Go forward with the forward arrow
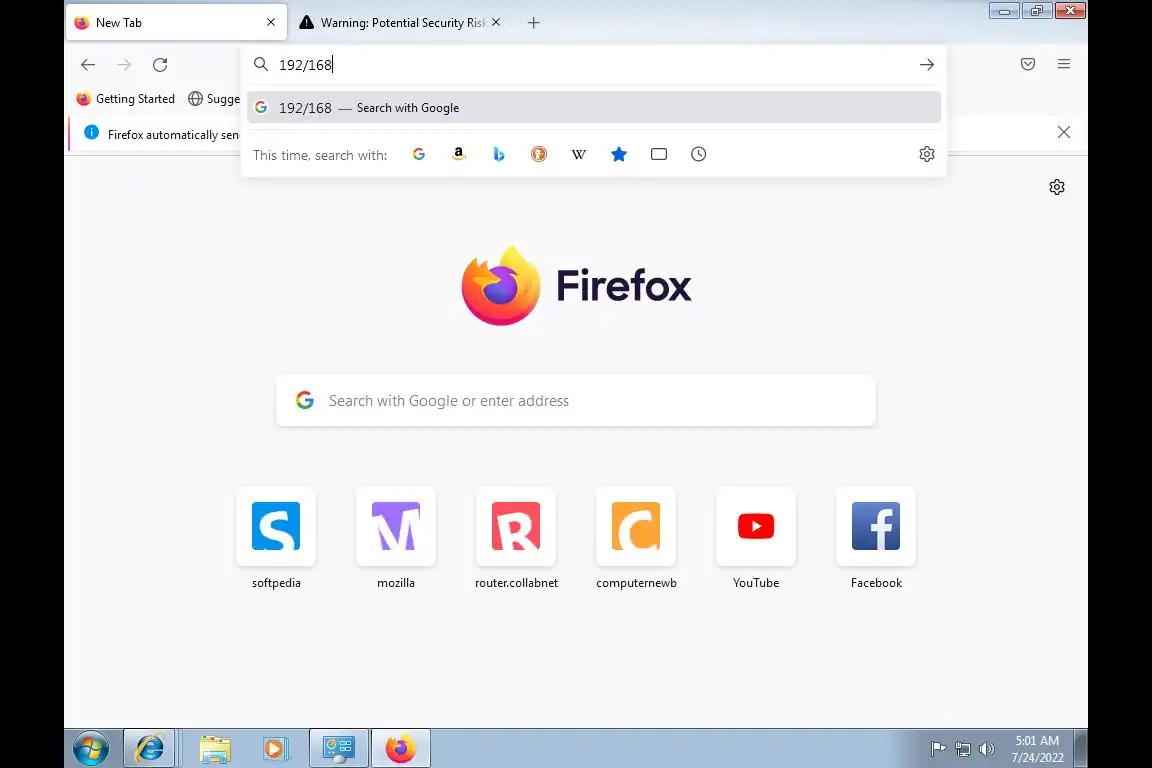The width and height of the screenshot is (1152, 768). point(124,65)
